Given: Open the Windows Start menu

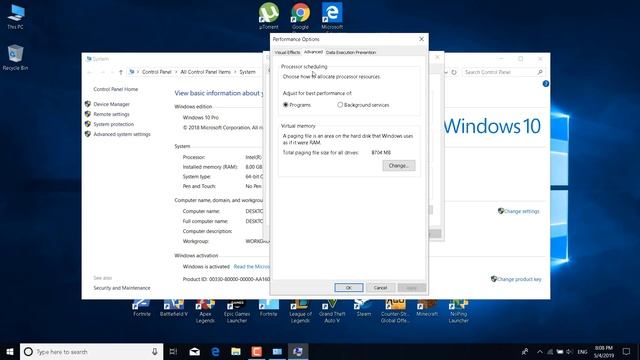Looking at the screenshot, I should point(10,351).
